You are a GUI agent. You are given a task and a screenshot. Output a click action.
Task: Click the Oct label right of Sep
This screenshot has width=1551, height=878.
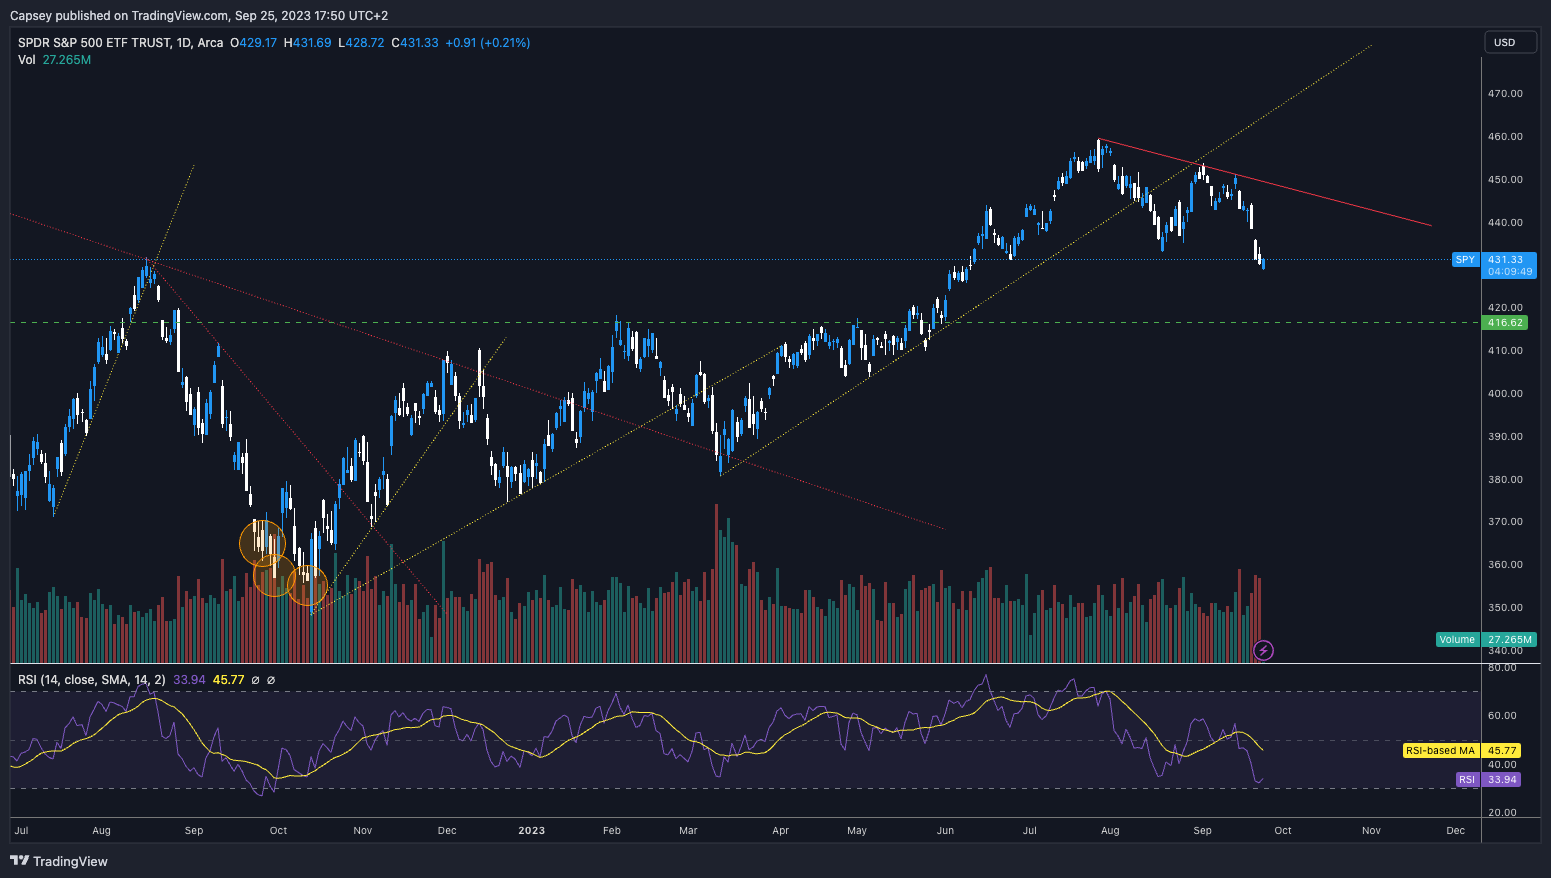click(1283, 831)
